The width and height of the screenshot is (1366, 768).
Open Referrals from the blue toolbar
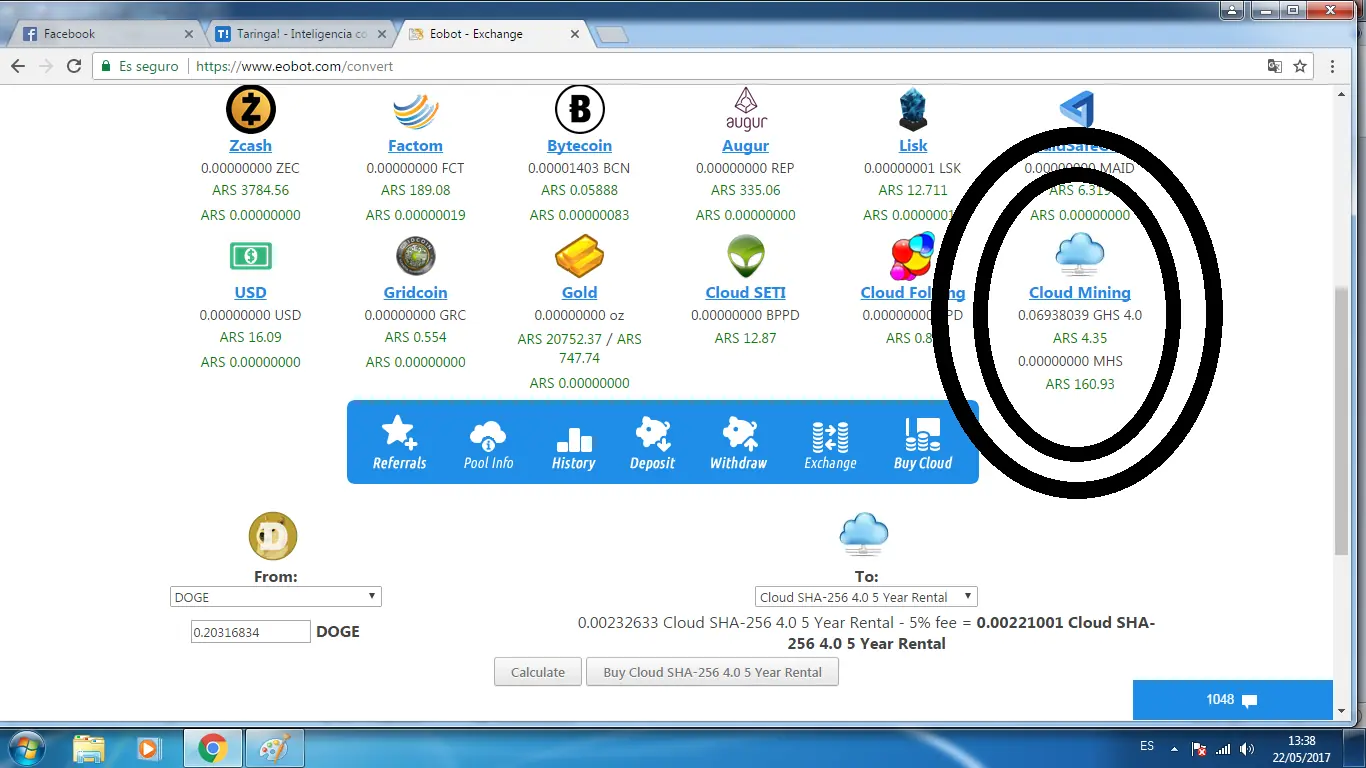[399, 443]
